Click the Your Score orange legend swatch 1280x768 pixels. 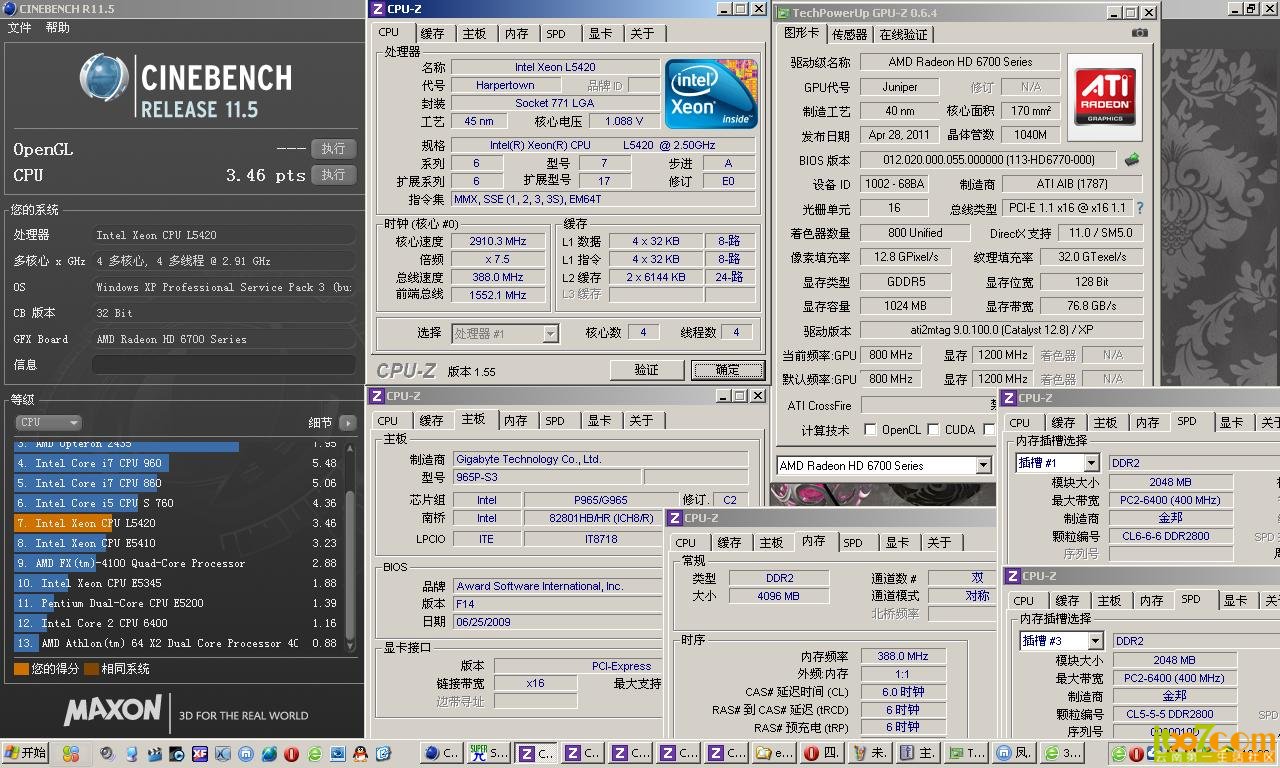[21, 669]
